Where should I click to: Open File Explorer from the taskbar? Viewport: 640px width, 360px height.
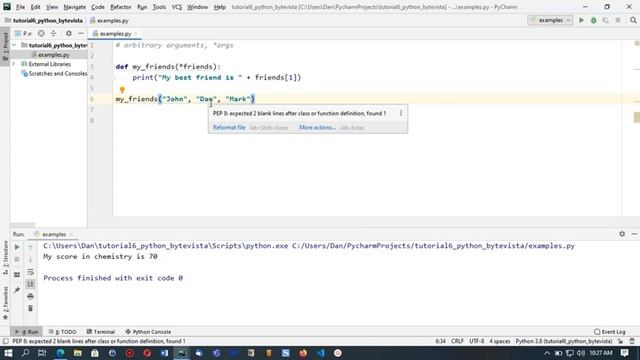point(78,353)
